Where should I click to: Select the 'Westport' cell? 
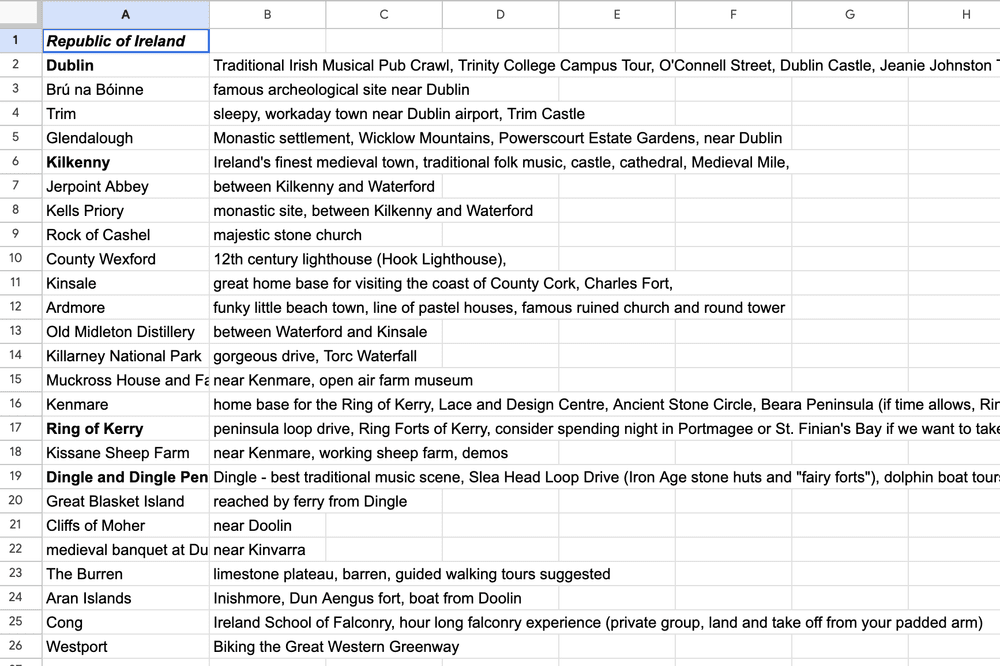pos(126,647)
